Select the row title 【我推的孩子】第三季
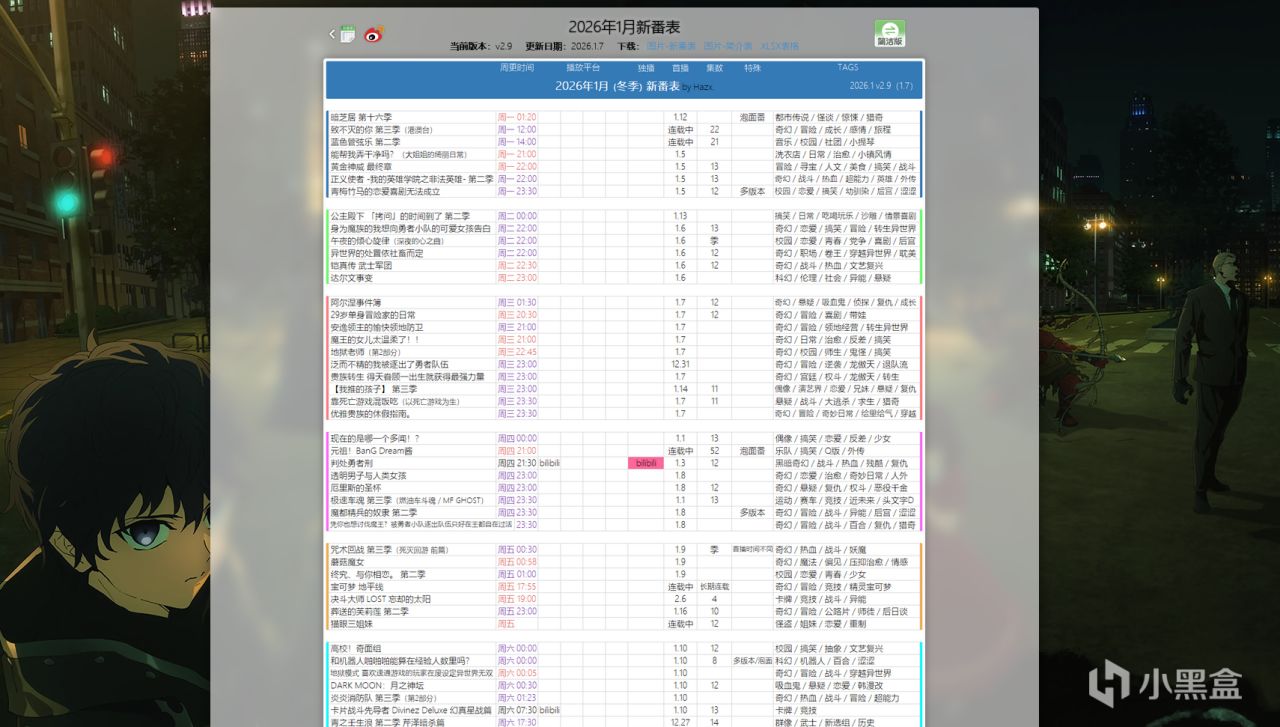The height and width of the screenshot is (727, 1280). pyautogui.click(x=373, y=389)
